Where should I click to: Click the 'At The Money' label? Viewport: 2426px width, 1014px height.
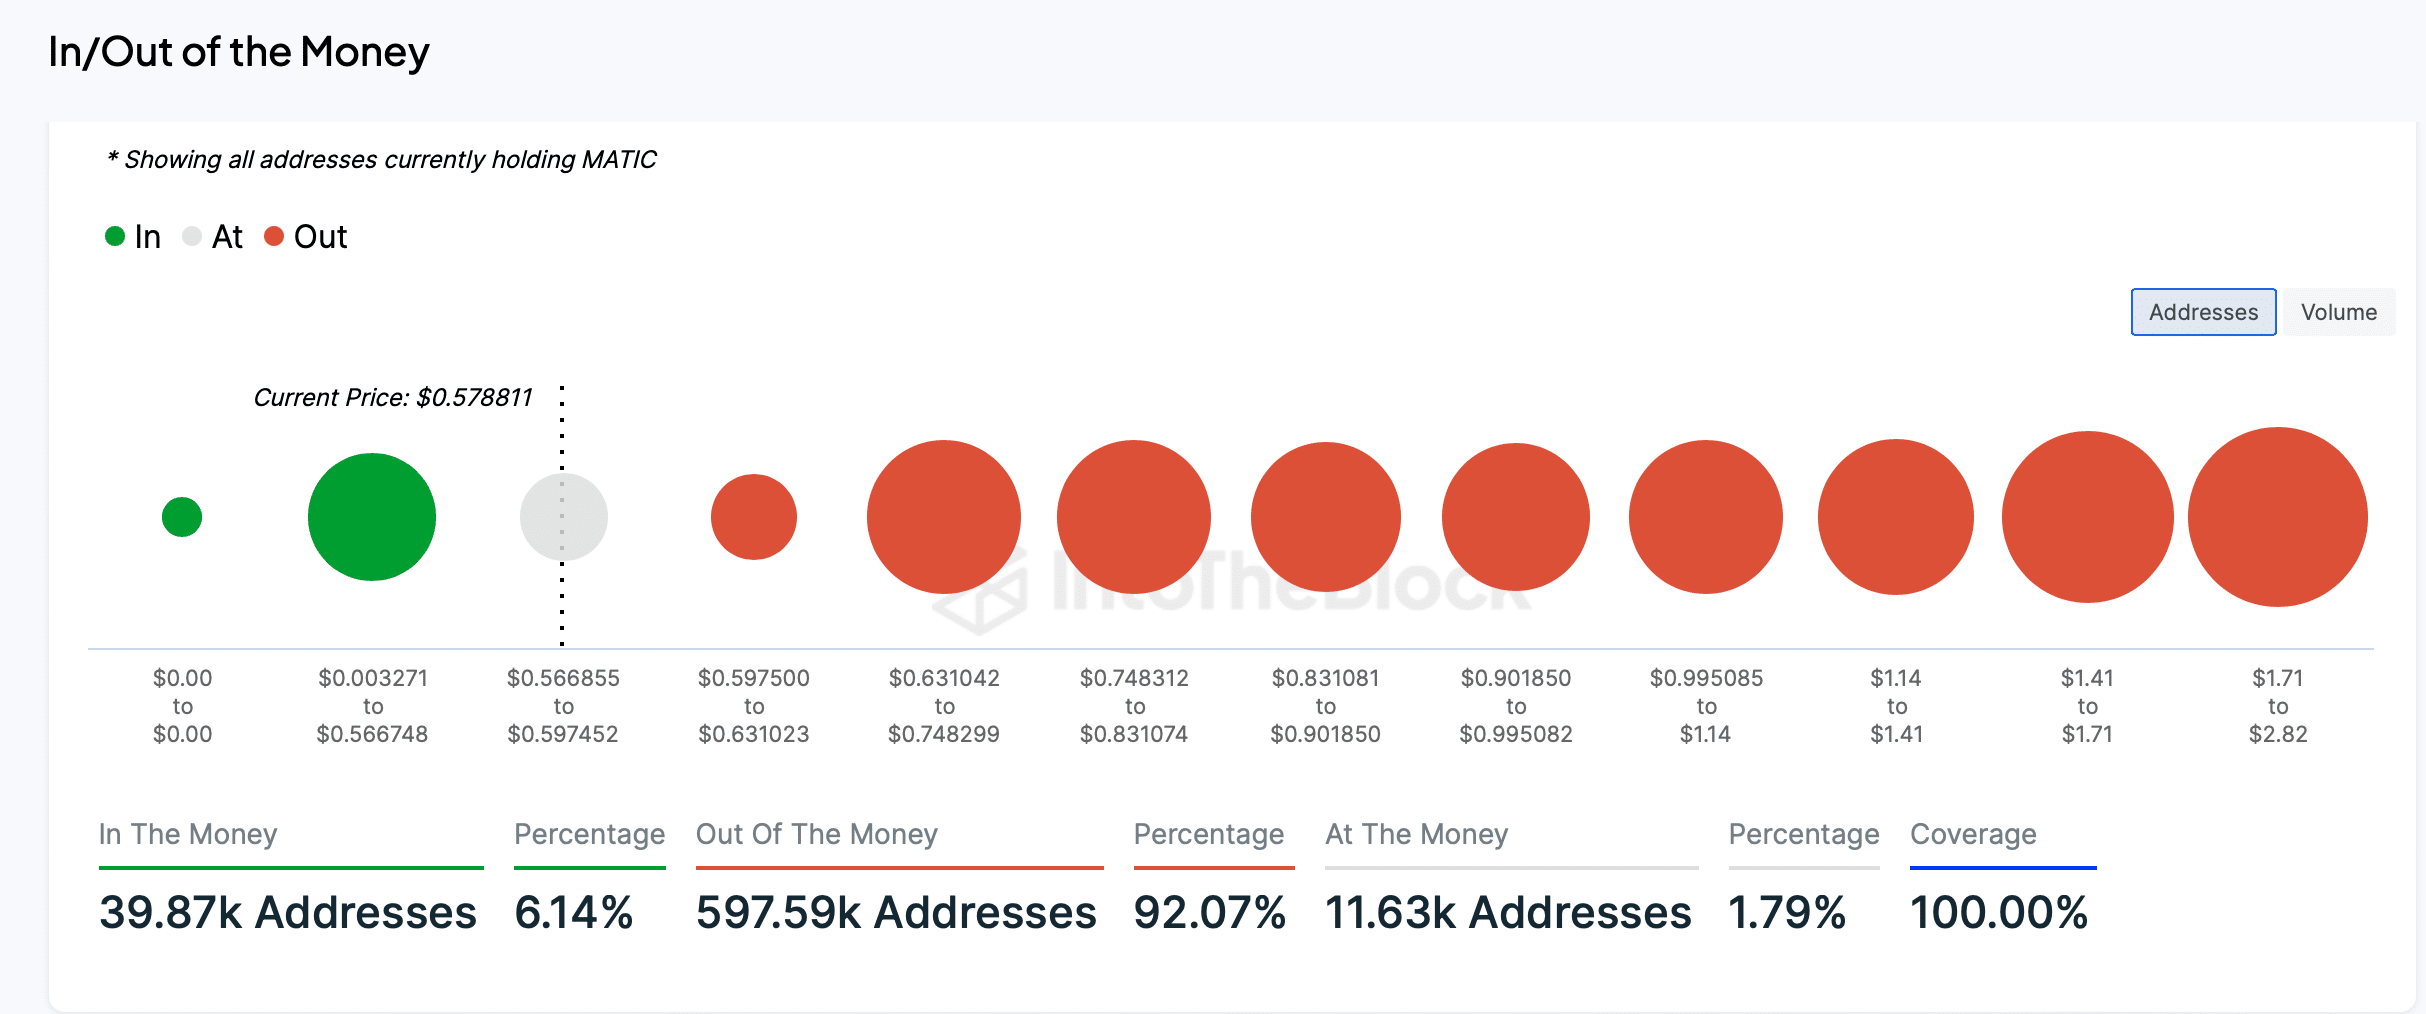(x=1417, y=834)
